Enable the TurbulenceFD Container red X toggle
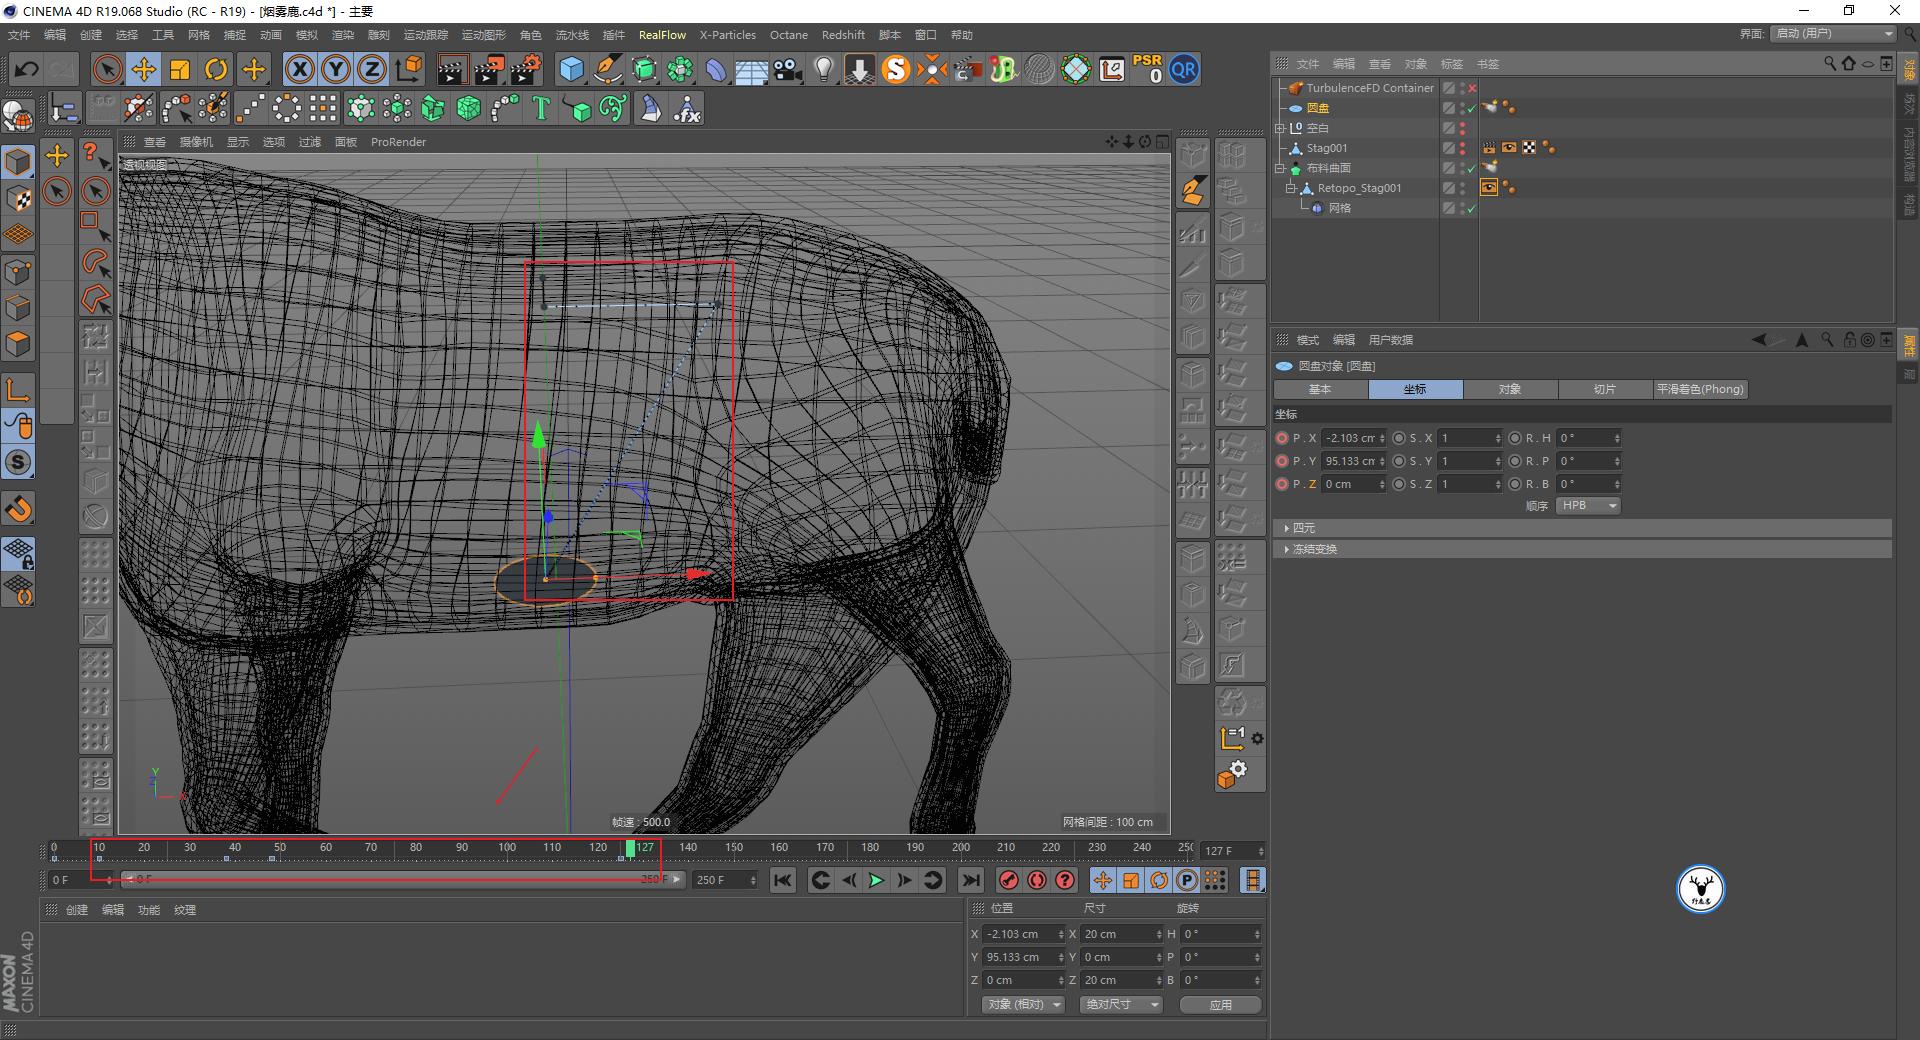The height and width of the screenshot is (1040, 1920). (x=1472, y=88)
